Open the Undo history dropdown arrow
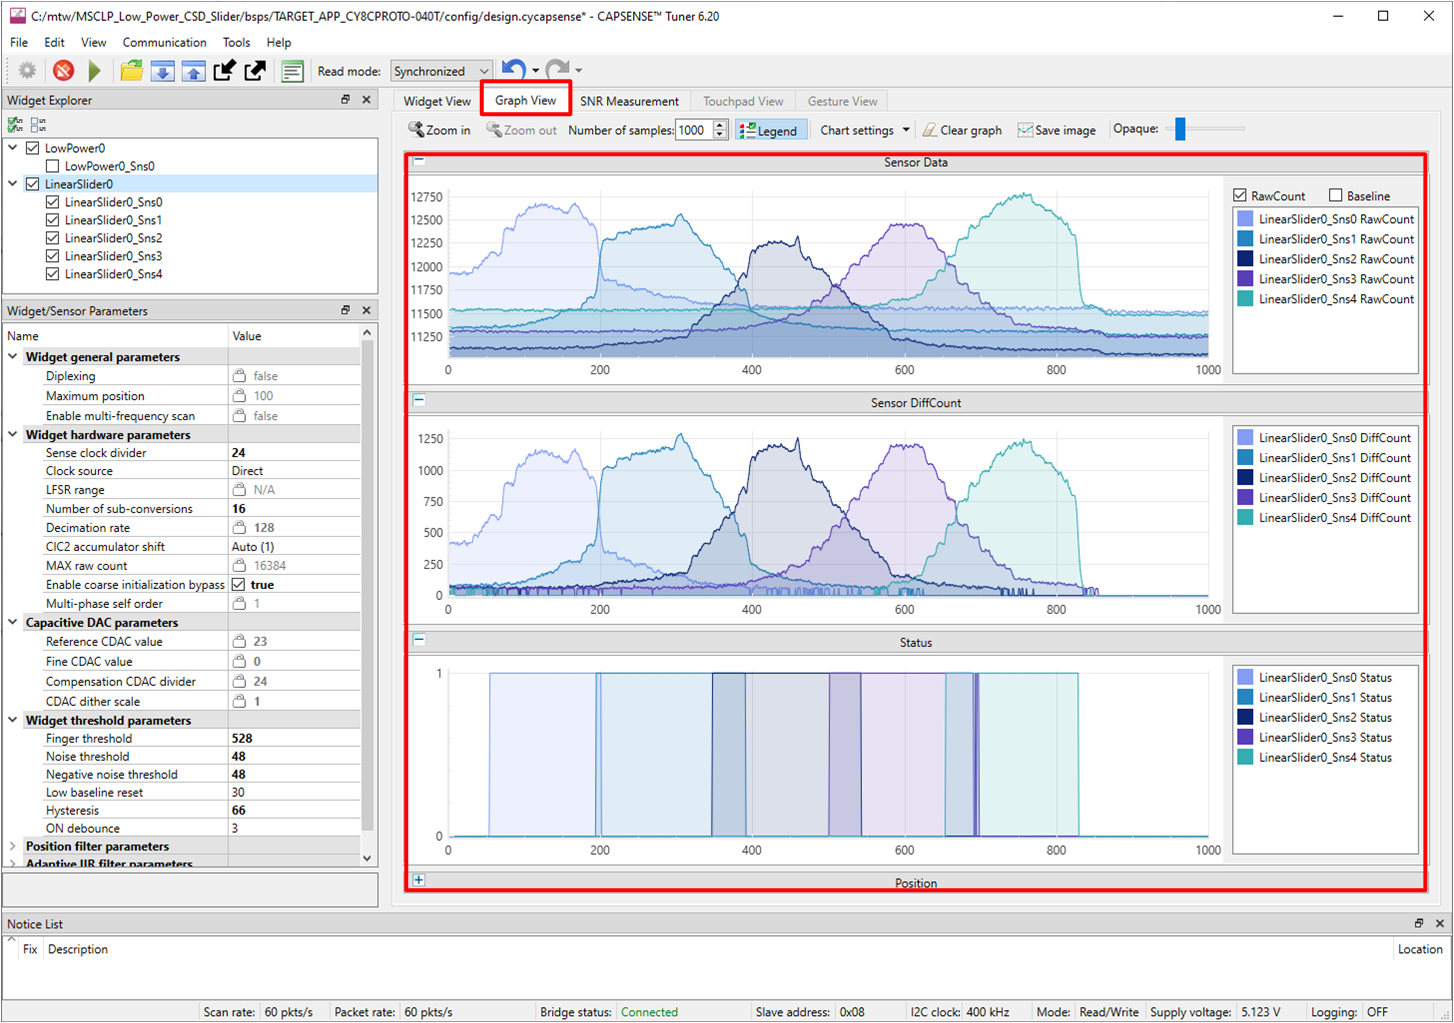The image size is (1454, 1023). pos(535,71)
